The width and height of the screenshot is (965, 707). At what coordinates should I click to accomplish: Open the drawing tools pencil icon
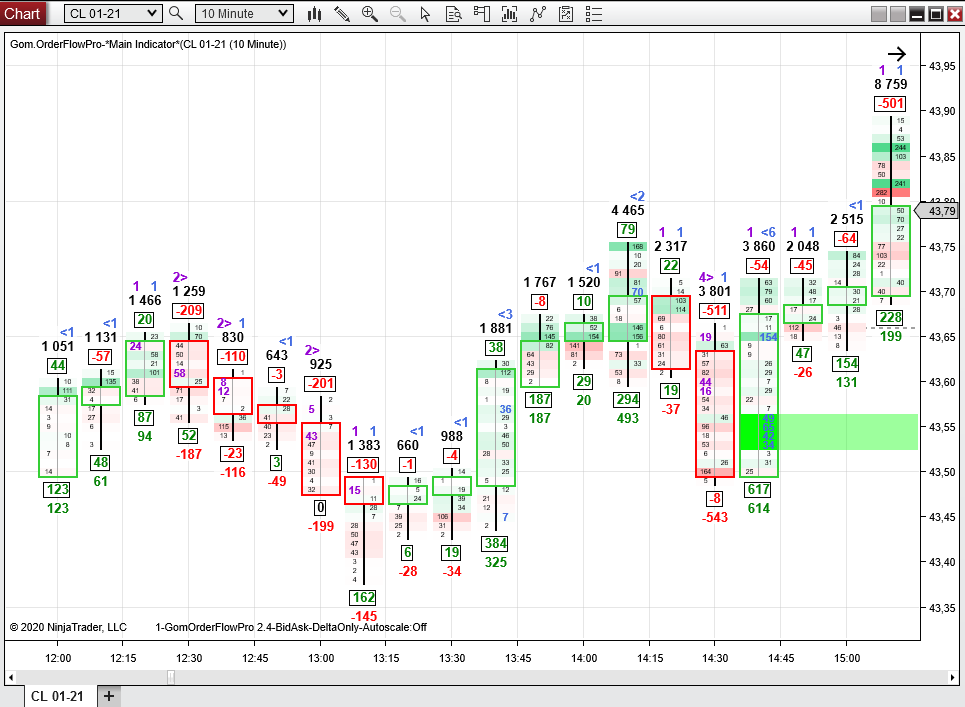point(342,14)
